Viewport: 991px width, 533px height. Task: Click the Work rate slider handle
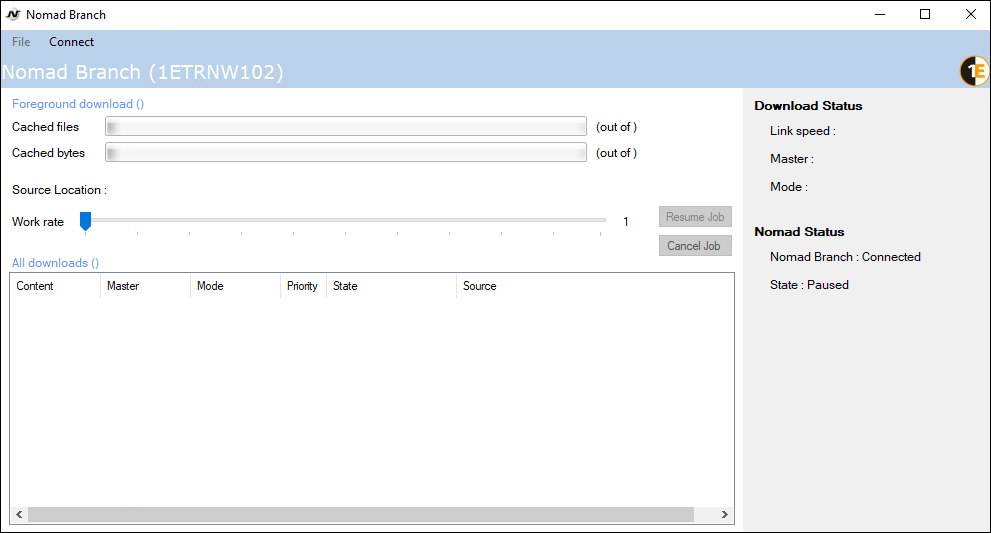click(x=86, y=221)
